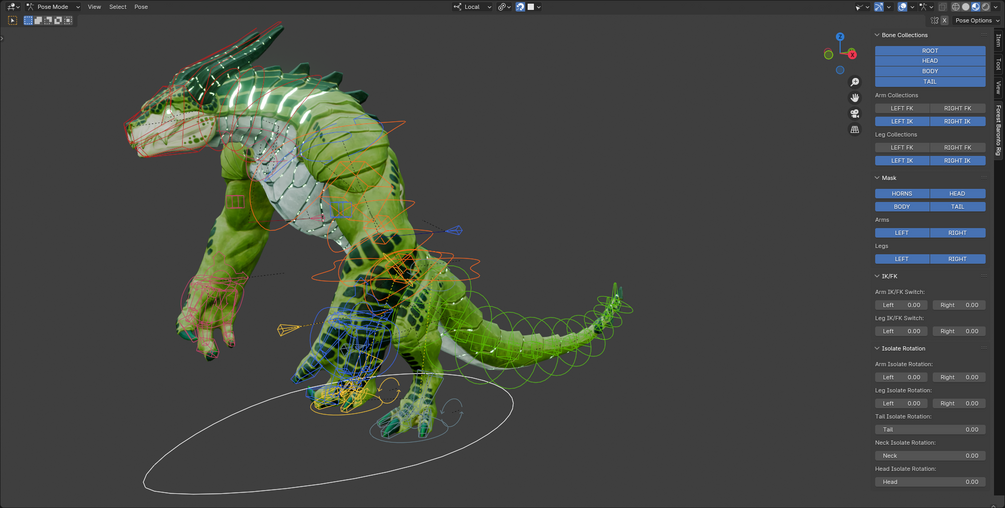Toggle snapping magnet button

(520, 7)
